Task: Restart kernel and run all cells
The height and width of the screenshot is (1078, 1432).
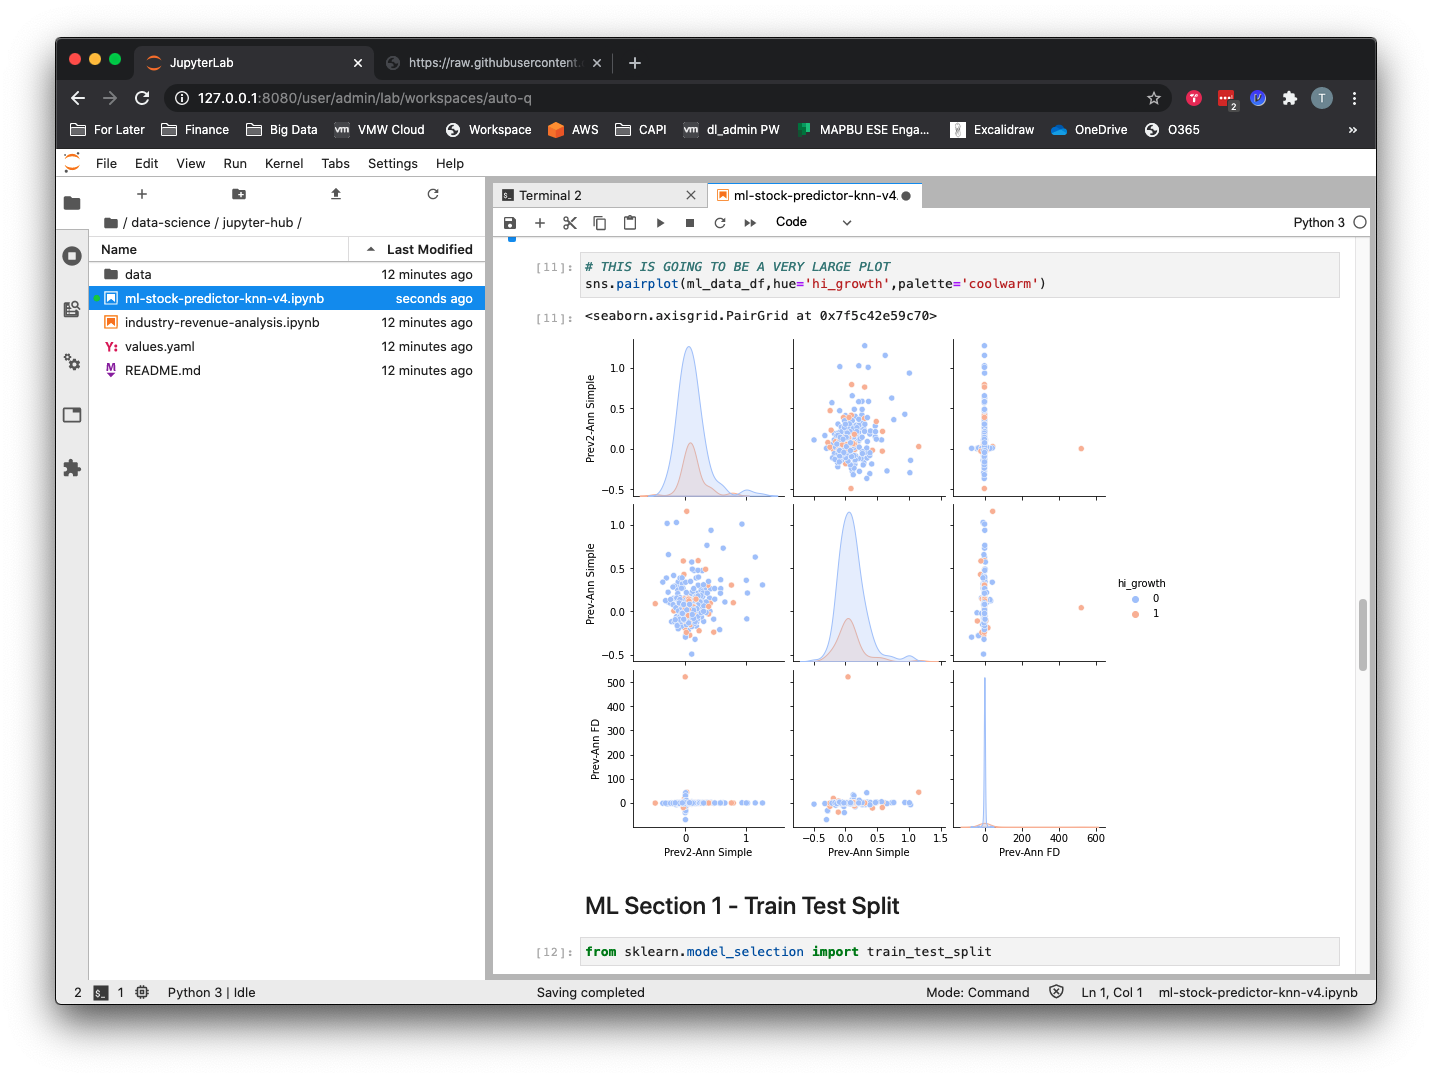Action: coord(750,223)
